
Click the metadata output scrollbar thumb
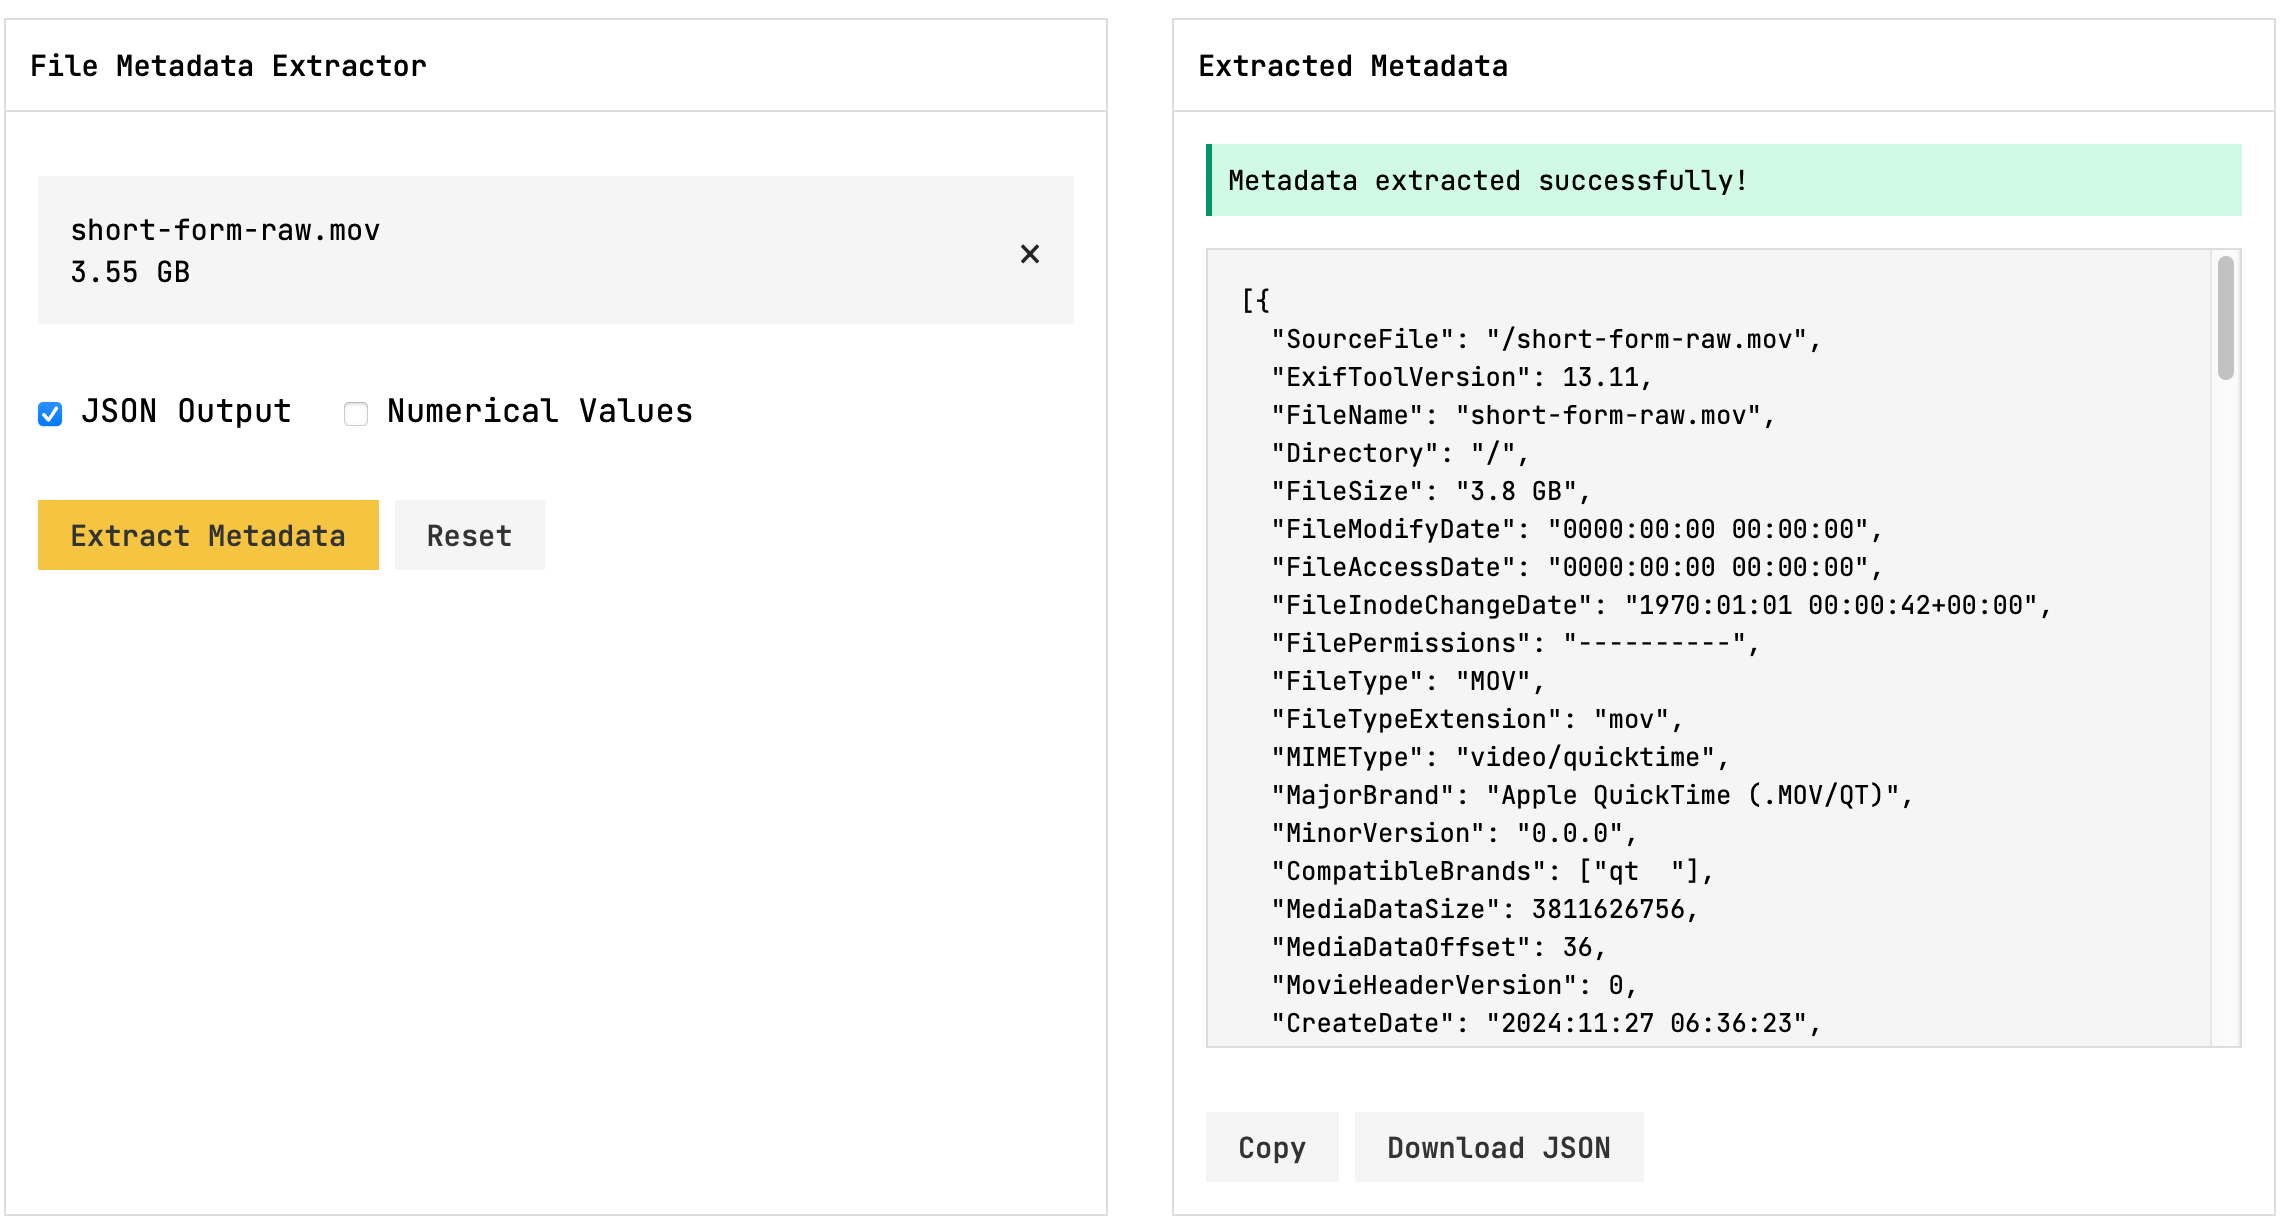coord(2225,318)
